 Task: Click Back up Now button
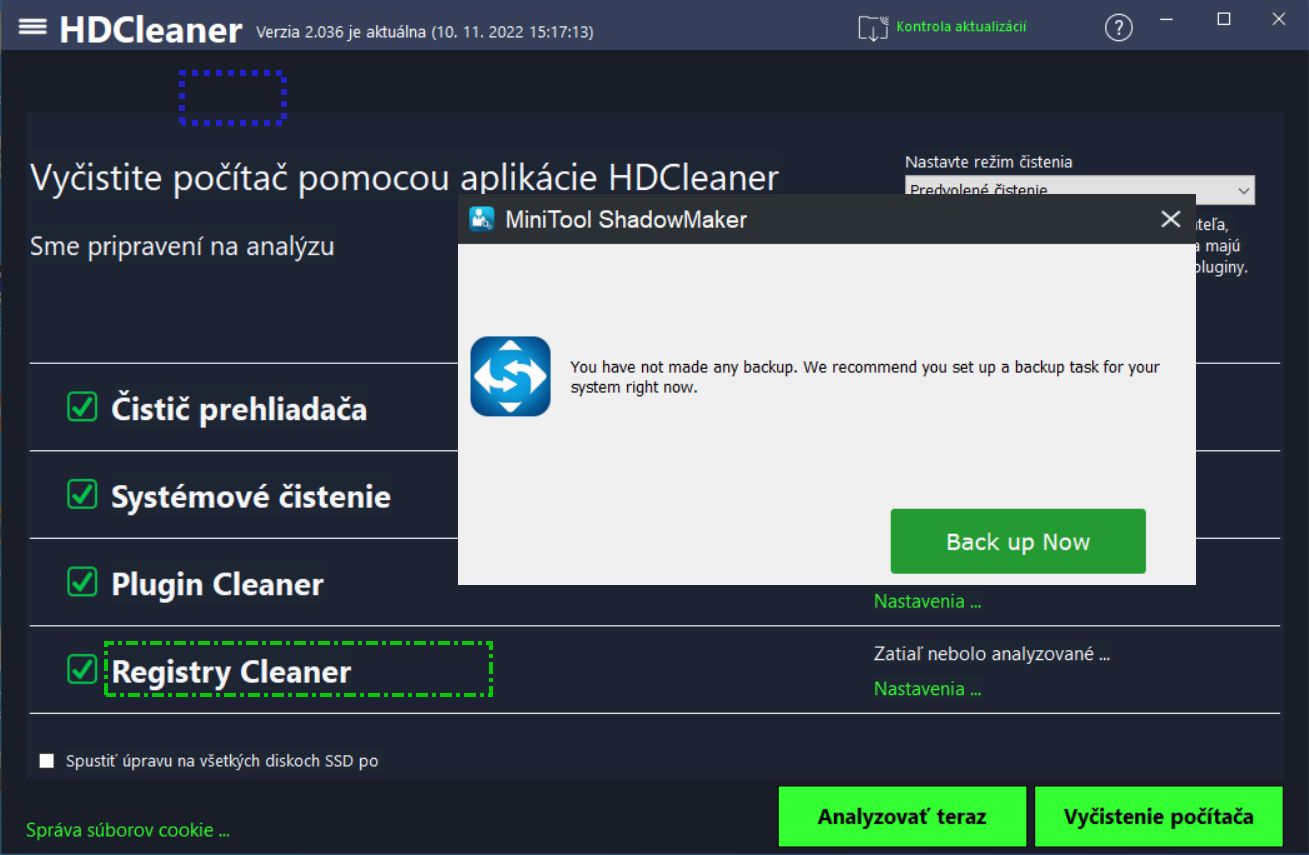pyautogui.click(x=1018, y=541)
